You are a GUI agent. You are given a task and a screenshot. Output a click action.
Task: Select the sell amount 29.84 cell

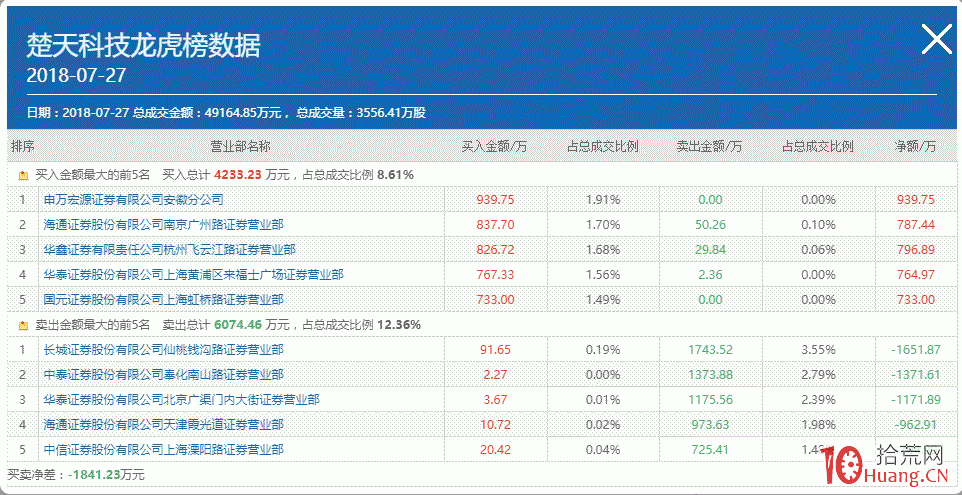click(710, 250)
